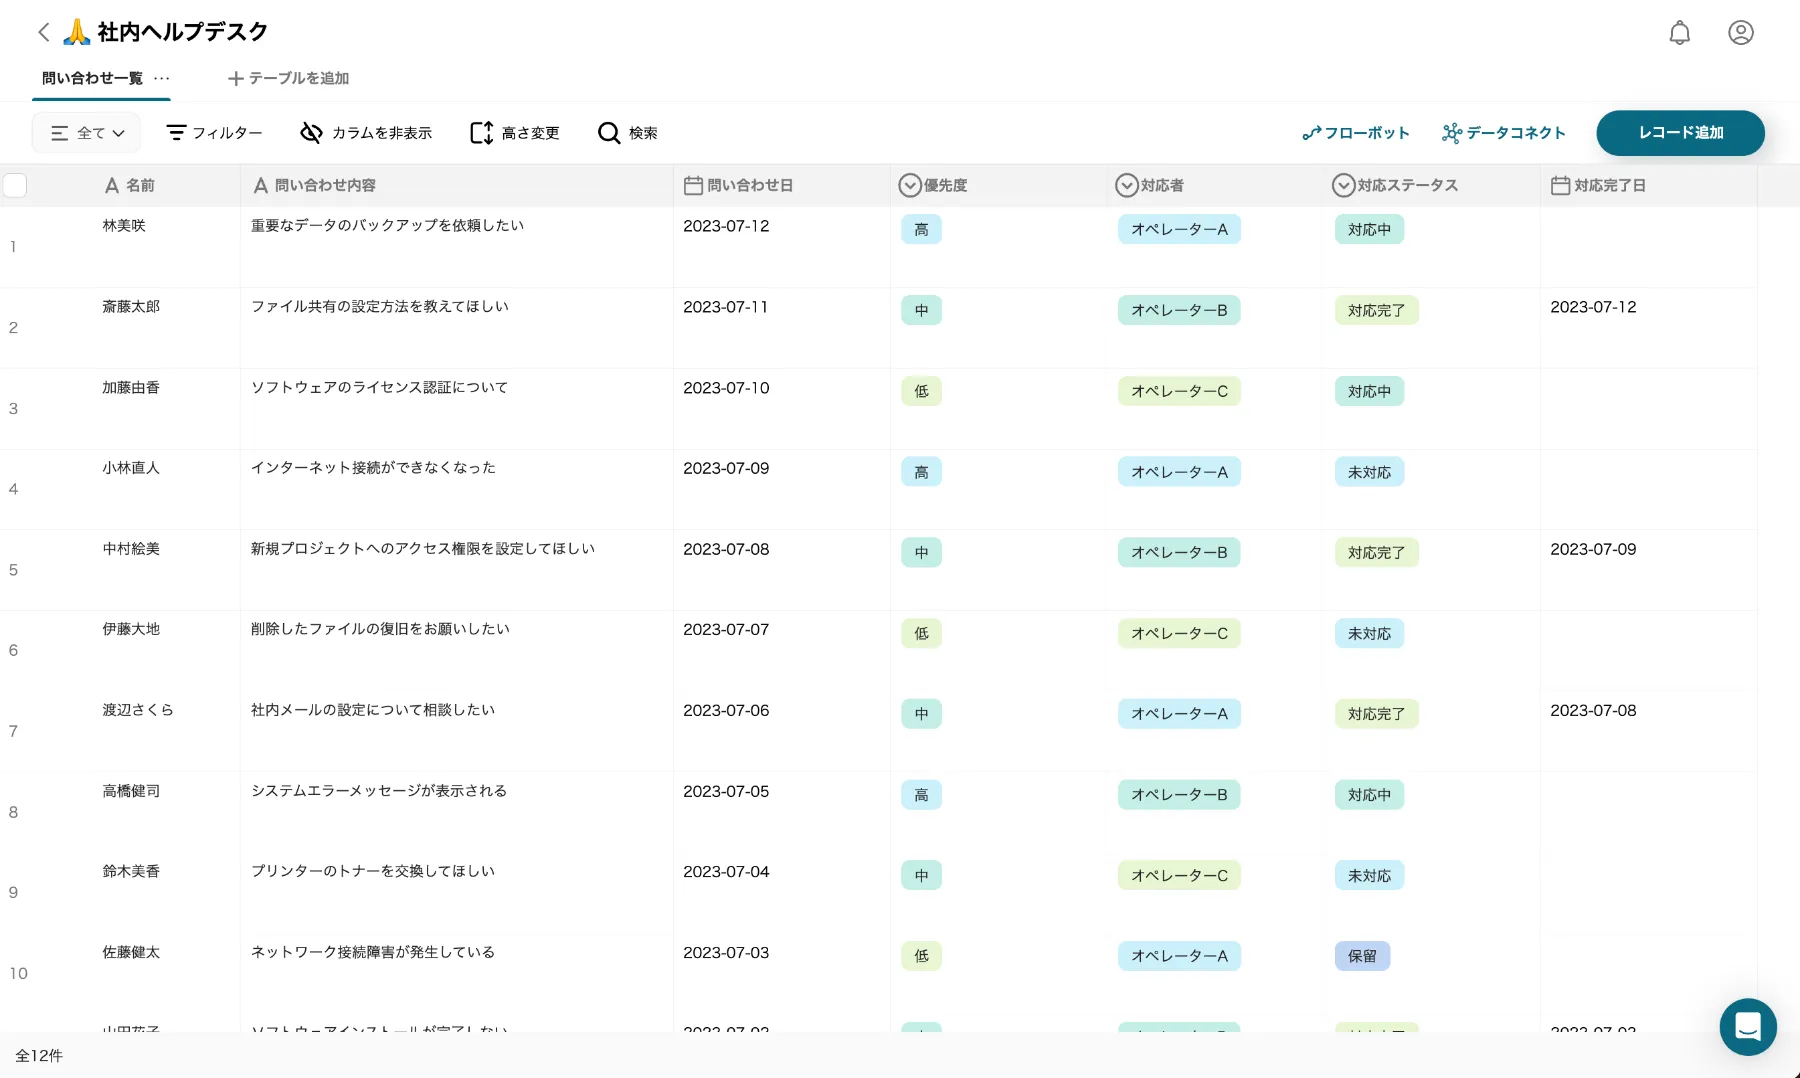Click the 保留 status tag for 佐藤健太
This screenshot has width=1800, height=1078.
tap(1361, 956)
